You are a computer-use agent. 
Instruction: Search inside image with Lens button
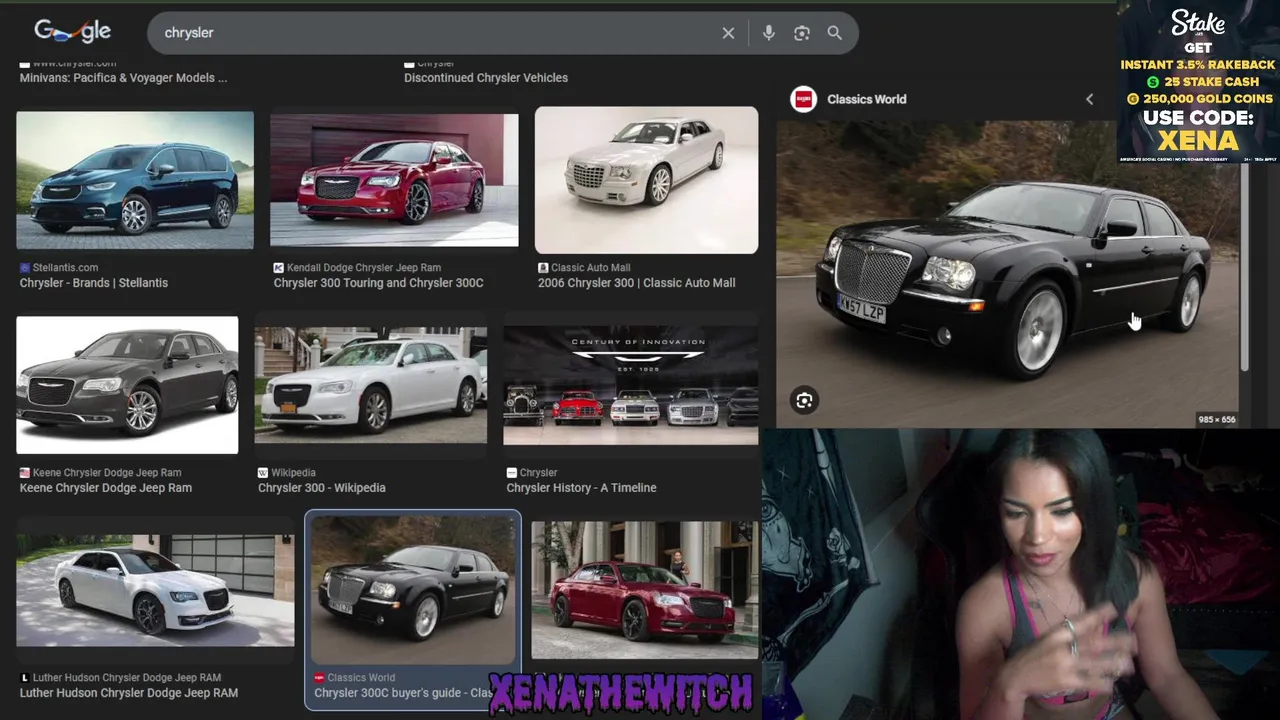tap(804, 401)
